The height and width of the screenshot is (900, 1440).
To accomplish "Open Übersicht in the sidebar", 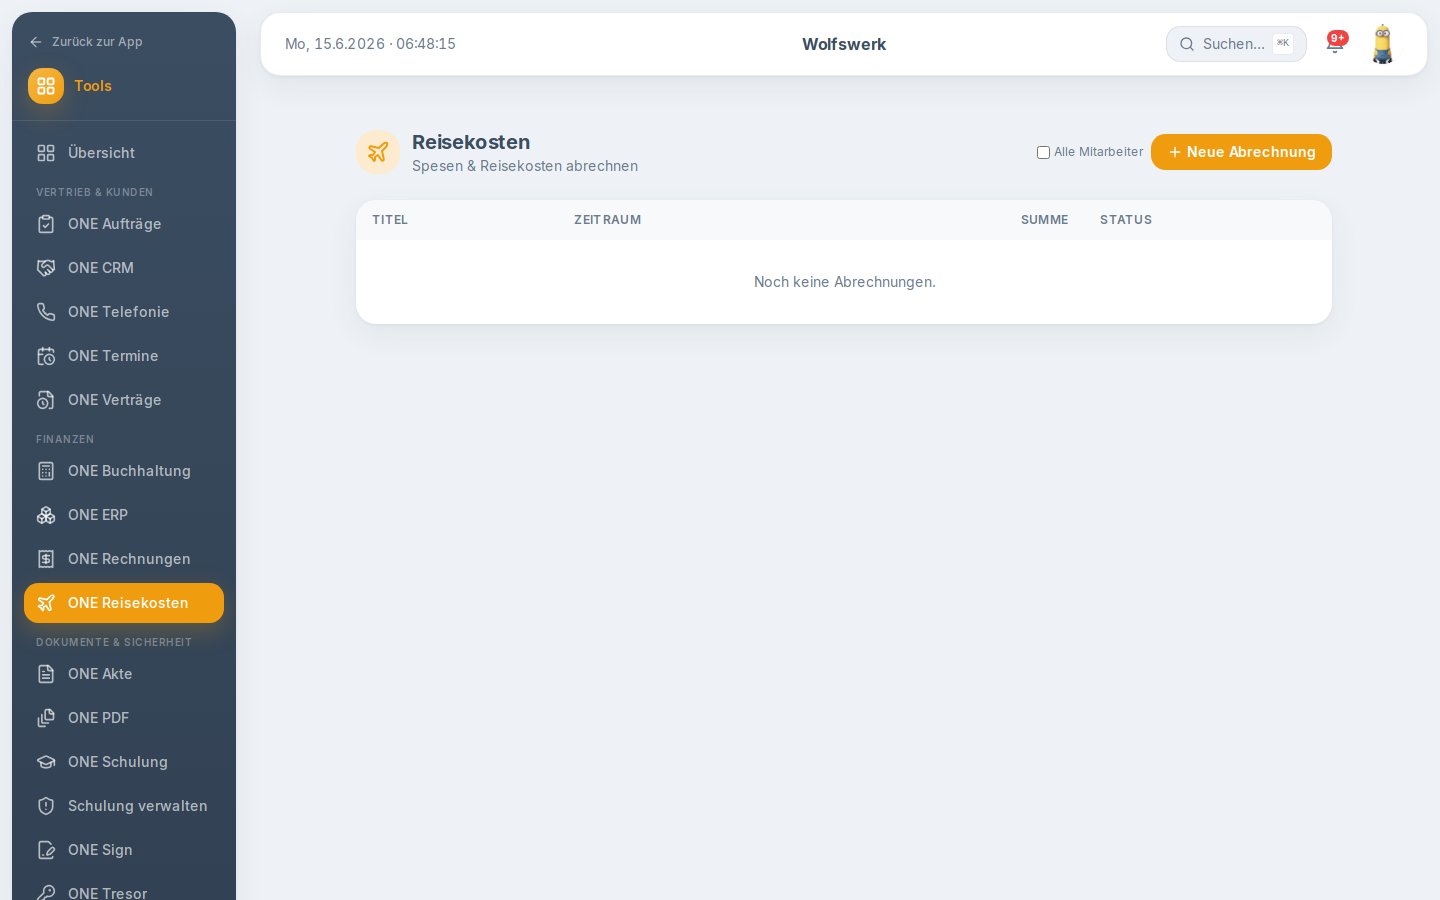I will [x=124, y=153].
